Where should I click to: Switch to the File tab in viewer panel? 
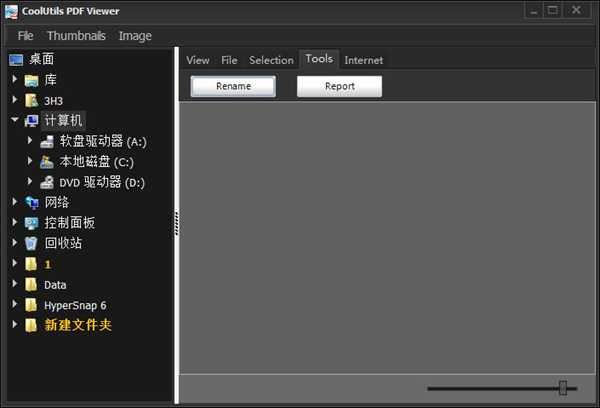[229, 60]
